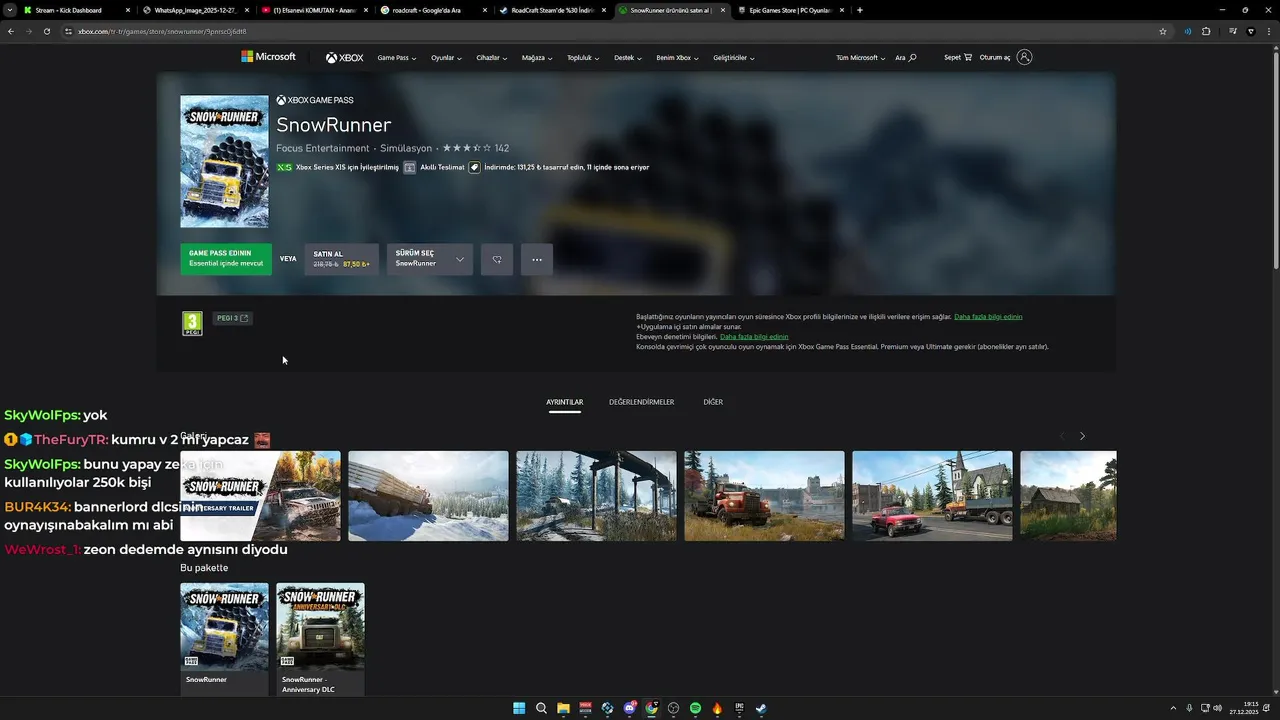Open the Sürüm Seç edition dropdown

tap(430, 259)
